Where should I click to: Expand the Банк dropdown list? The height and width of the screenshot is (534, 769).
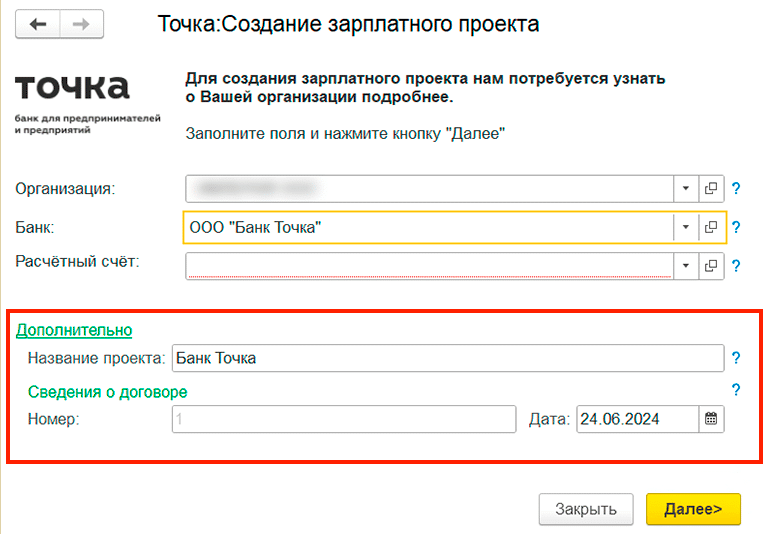click(x=686, y=227)
